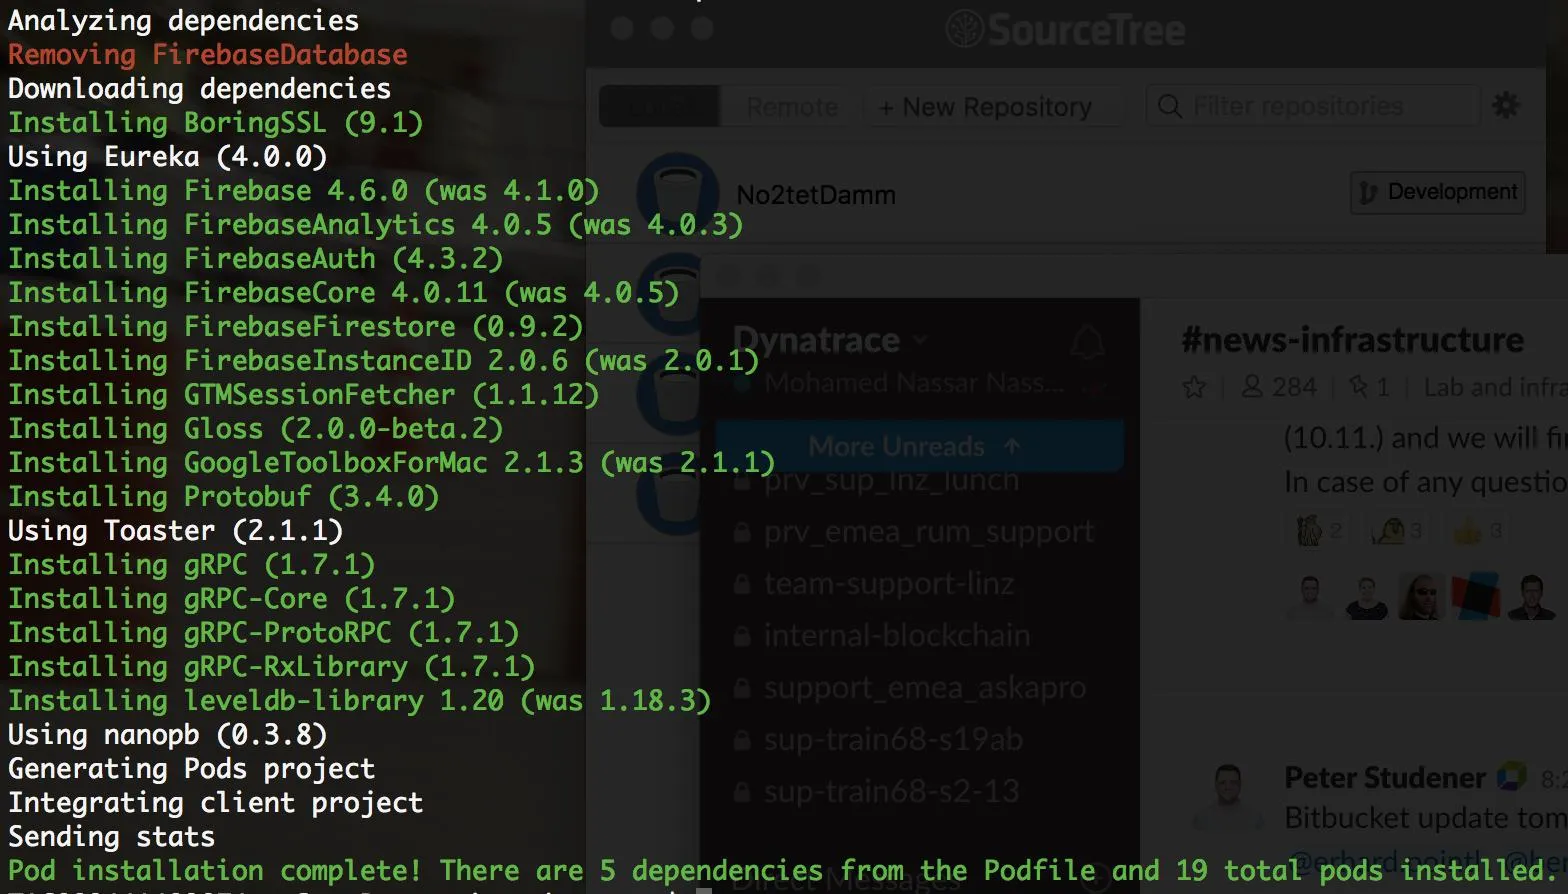Image resolution: width=1568 pixels, height=894 pixels.
Task: Click the search magnifier in Filter repositories
Action: tap(1169, 106)
